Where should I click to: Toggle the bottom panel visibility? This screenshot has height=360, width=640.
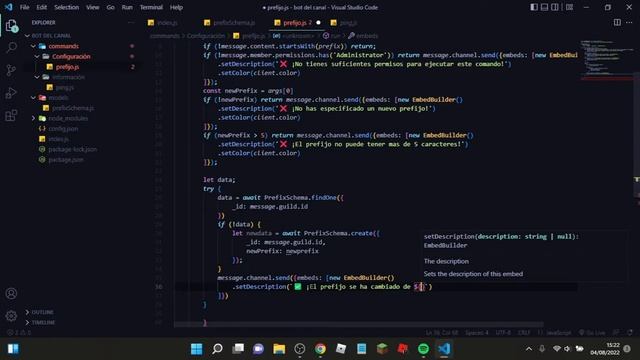coord(544,7)
